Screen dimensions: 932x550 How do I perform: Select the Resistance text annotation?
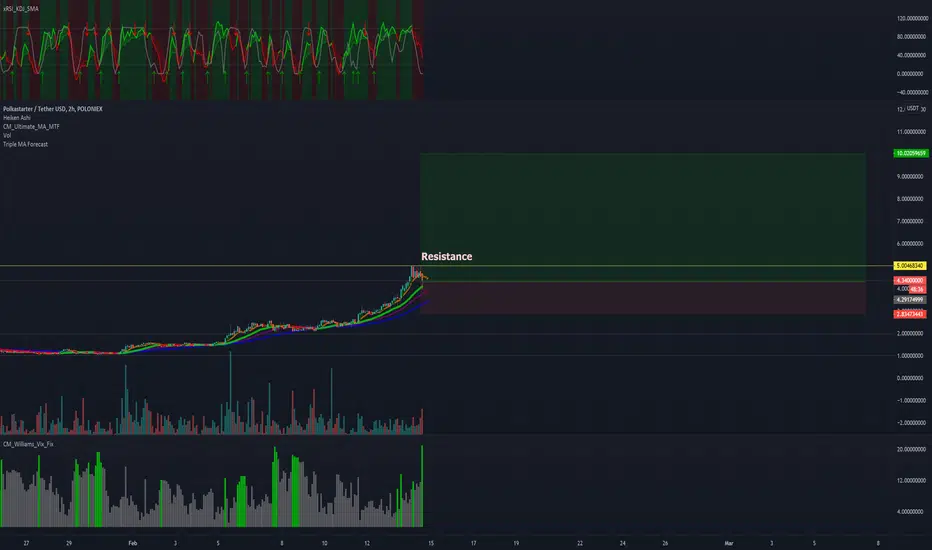click(x=446, y=256)
